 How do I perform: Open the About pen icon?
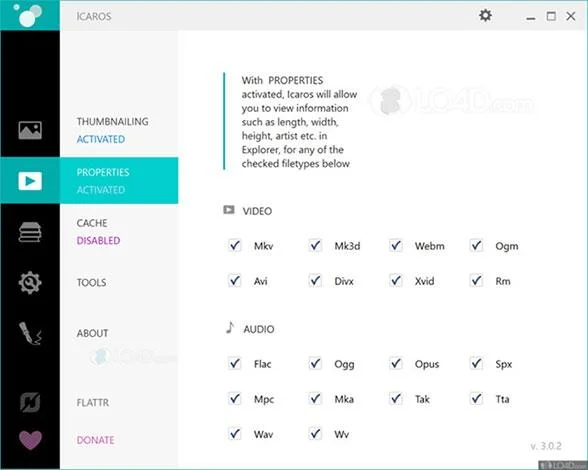[x=30, y=333]
